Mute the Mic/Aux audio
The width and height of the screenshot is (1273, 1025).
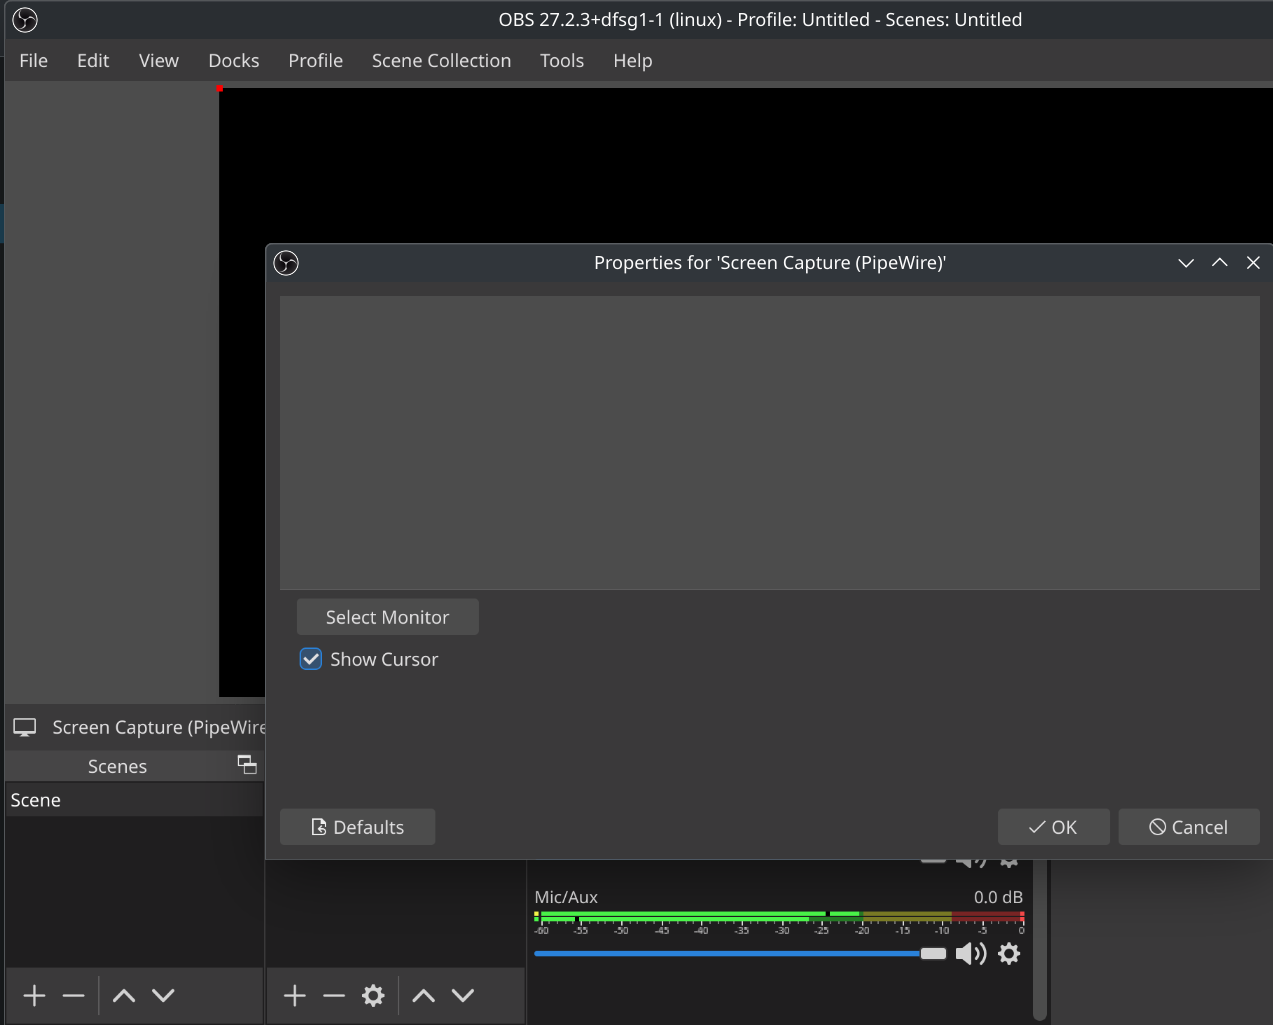[971, 953]
